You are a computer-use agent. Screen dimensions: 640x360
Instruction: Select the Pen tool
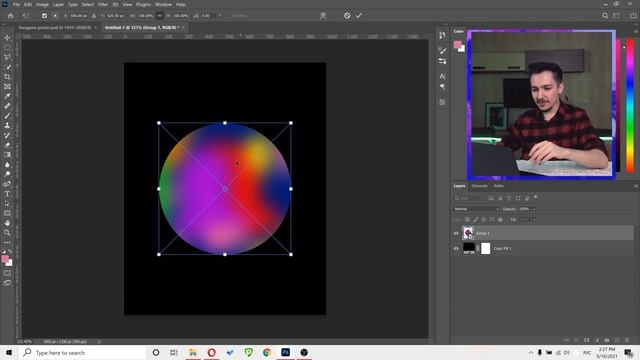tap(7, 184)
